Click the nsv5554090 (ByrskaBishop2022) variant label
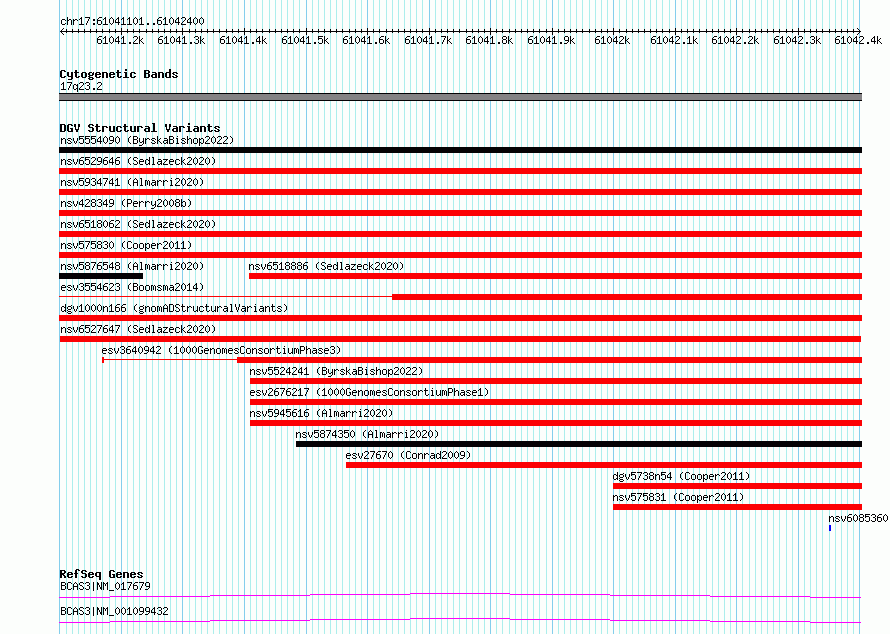The width and height of the screenshot is (890, 634). 147,140
